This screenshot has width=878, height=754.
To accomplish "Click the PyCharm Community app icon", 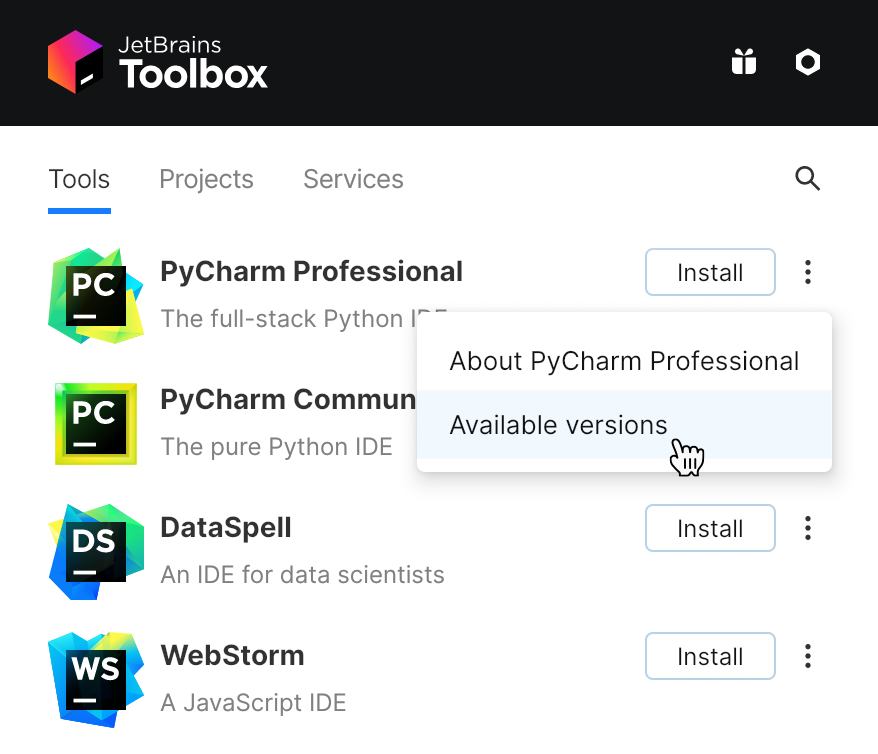I will 95,423.
